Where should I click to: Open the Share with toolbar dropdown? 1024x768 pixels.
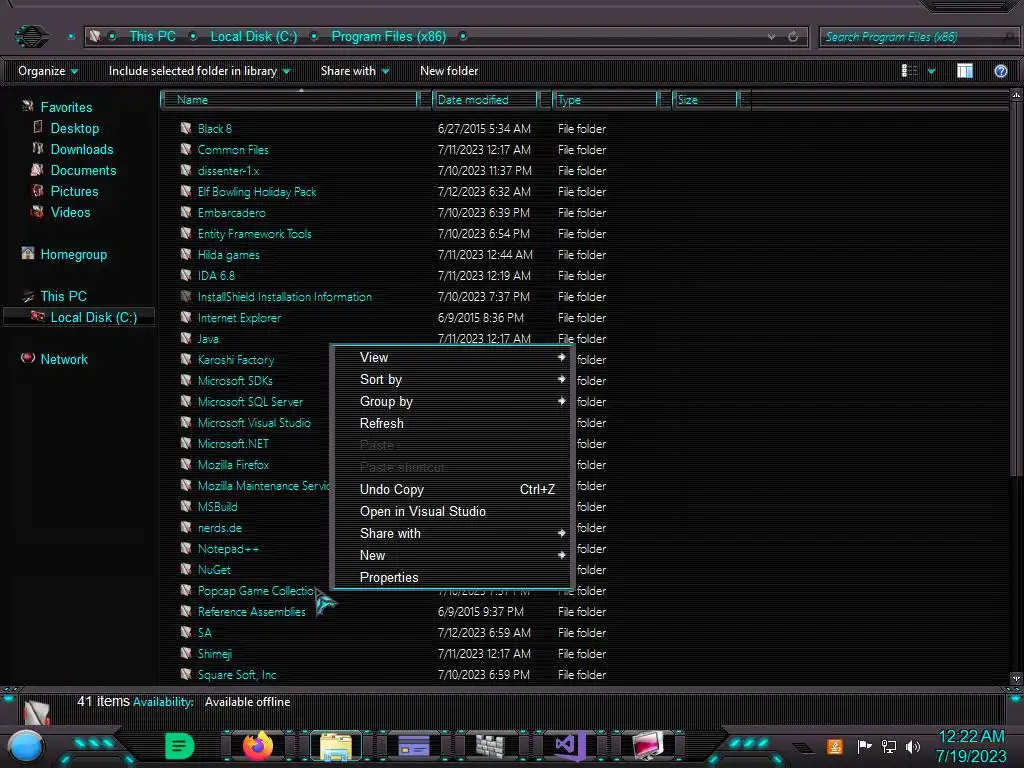point(355,71)
